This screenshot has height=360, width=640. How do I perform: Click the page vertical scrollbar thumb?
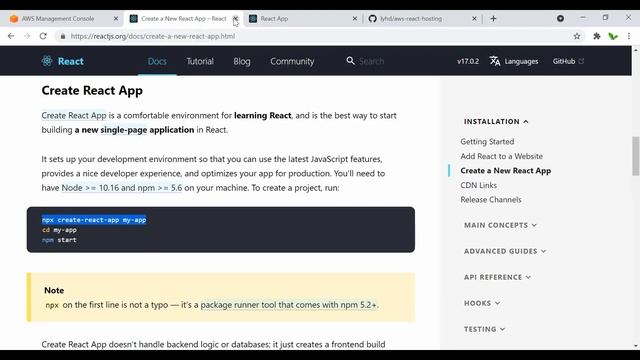(636, 156)
